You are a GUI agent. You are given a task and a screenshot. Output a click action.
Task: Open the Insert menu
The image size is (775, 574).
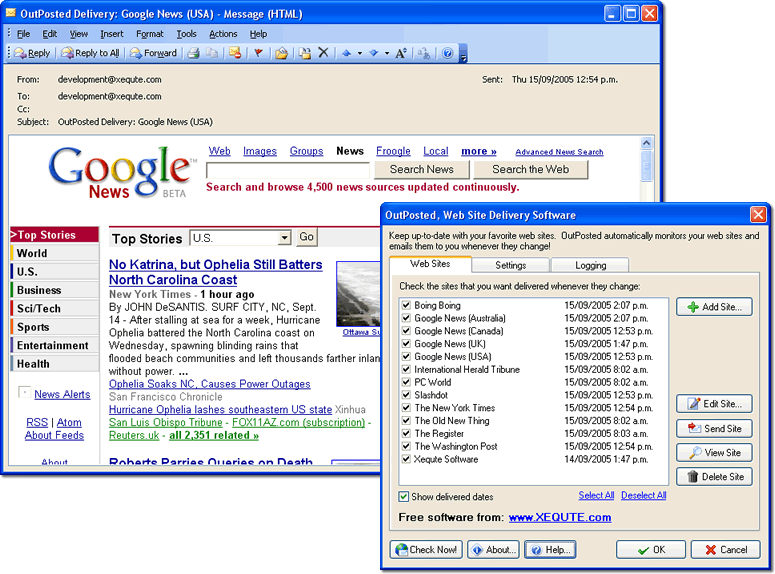(x=112, y=34)
